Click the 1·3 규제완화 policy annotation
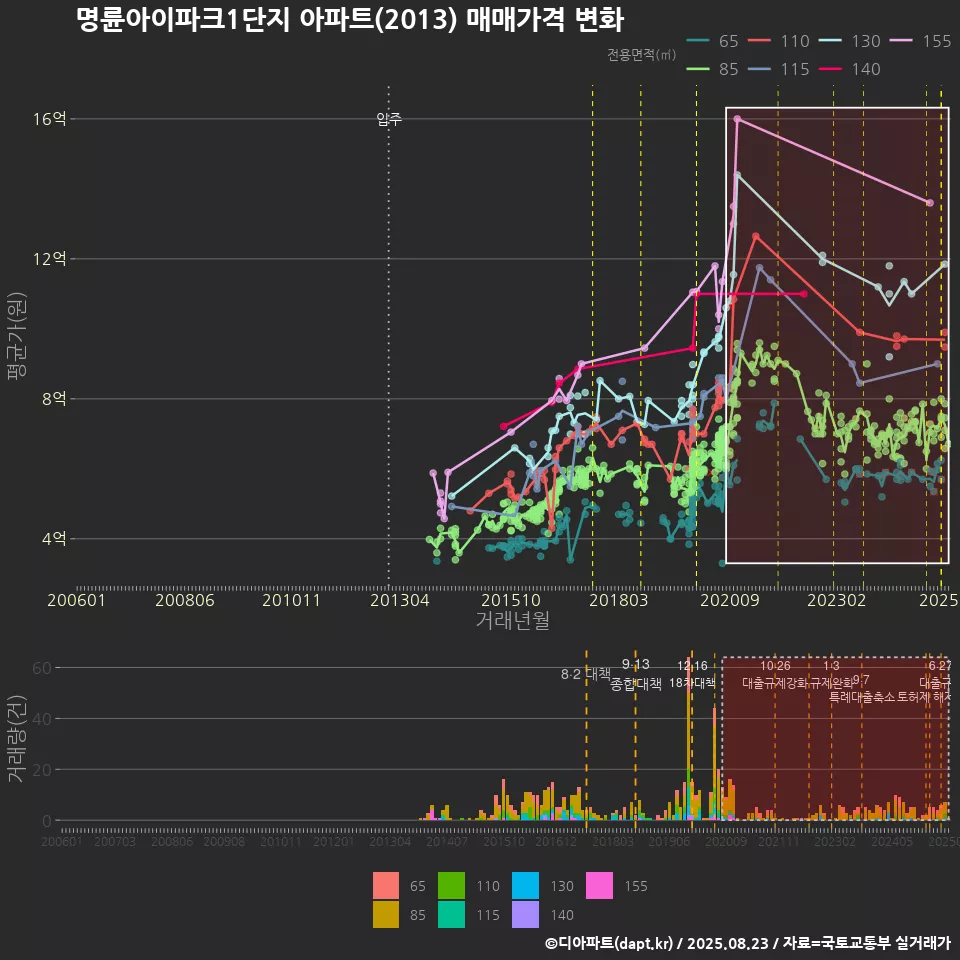The width and height of the screenshot is (960, 960). 831,674
